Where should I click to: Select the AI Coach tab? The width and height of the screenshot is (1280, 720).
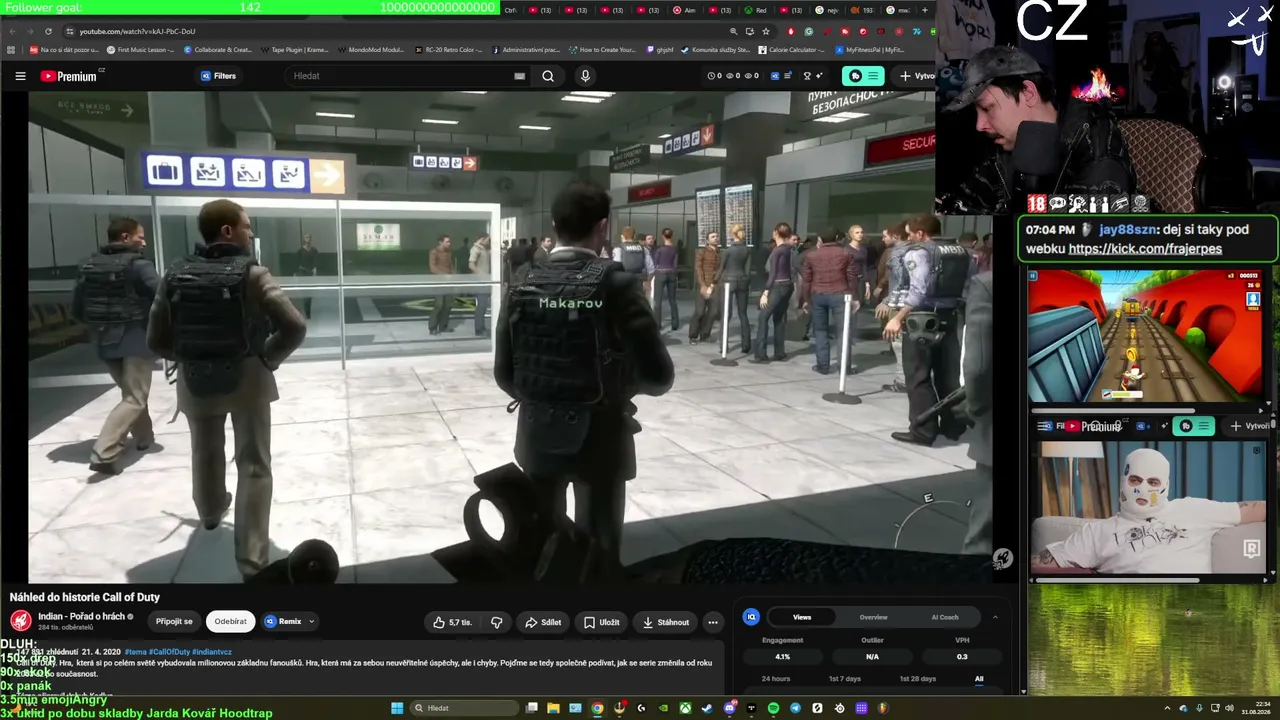tap(945, 617)
